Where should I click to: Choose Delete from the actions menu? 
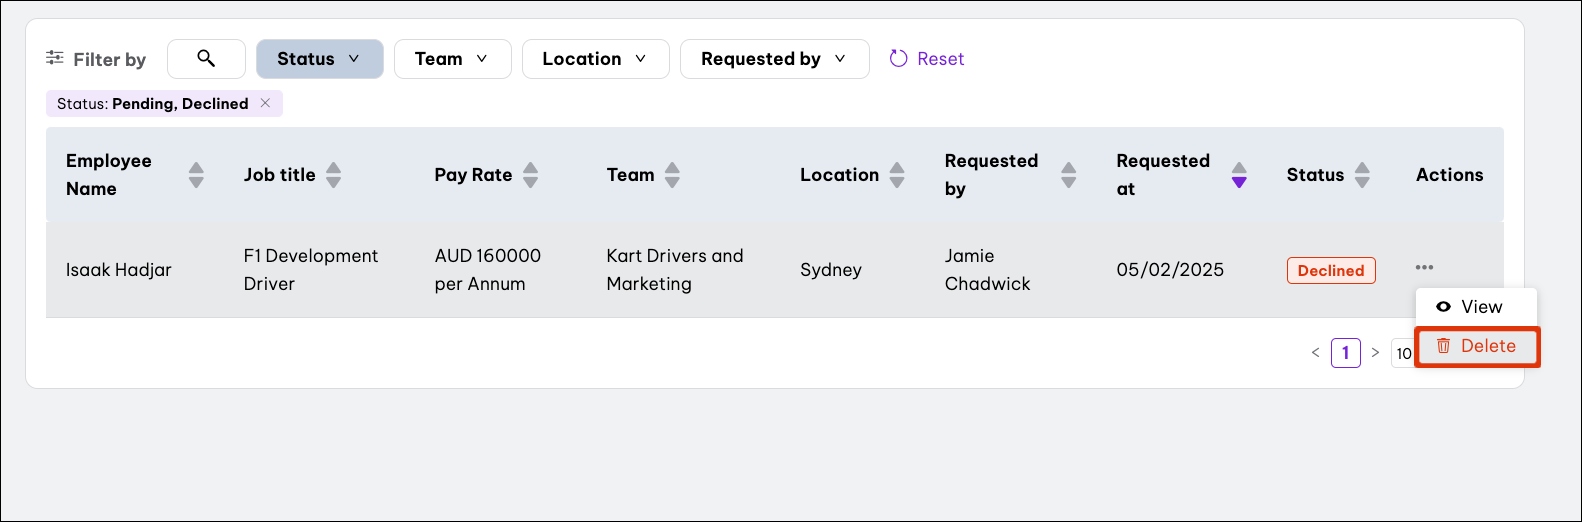pos(1477,346)
